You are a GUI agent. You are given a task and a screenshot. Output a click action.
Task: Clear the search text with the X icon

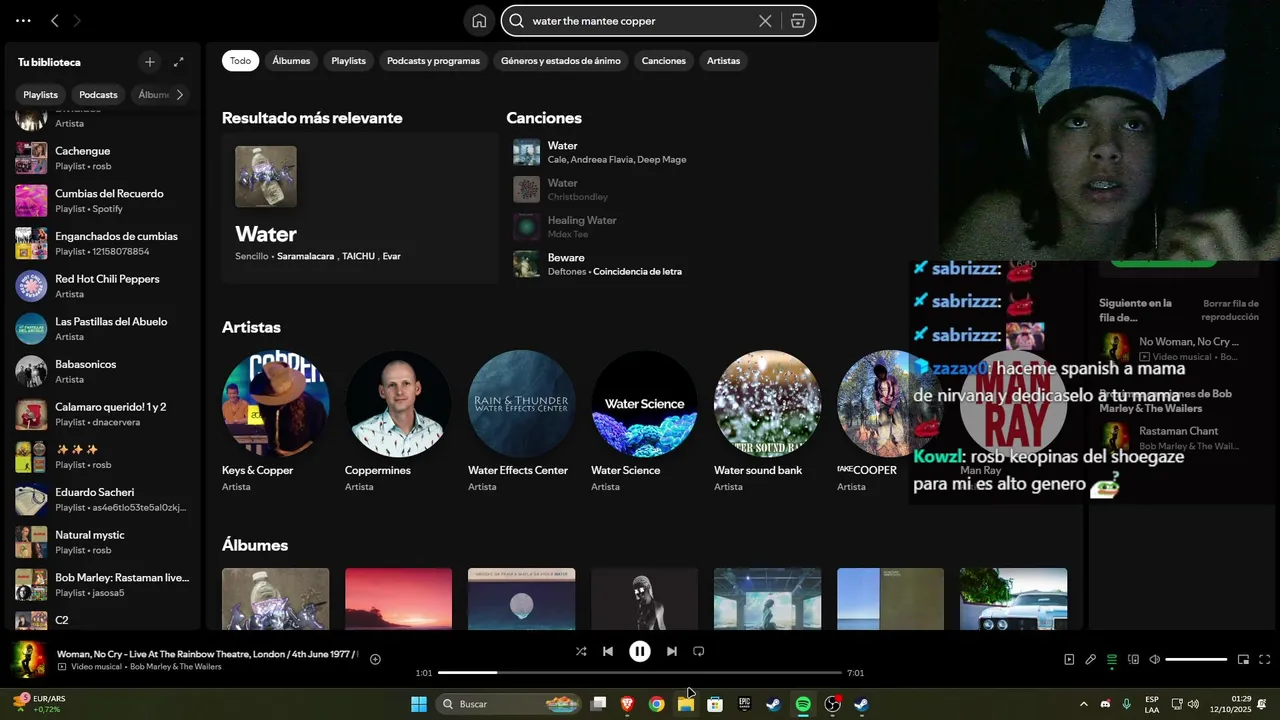pyautogui.click(x=765, y=21)
